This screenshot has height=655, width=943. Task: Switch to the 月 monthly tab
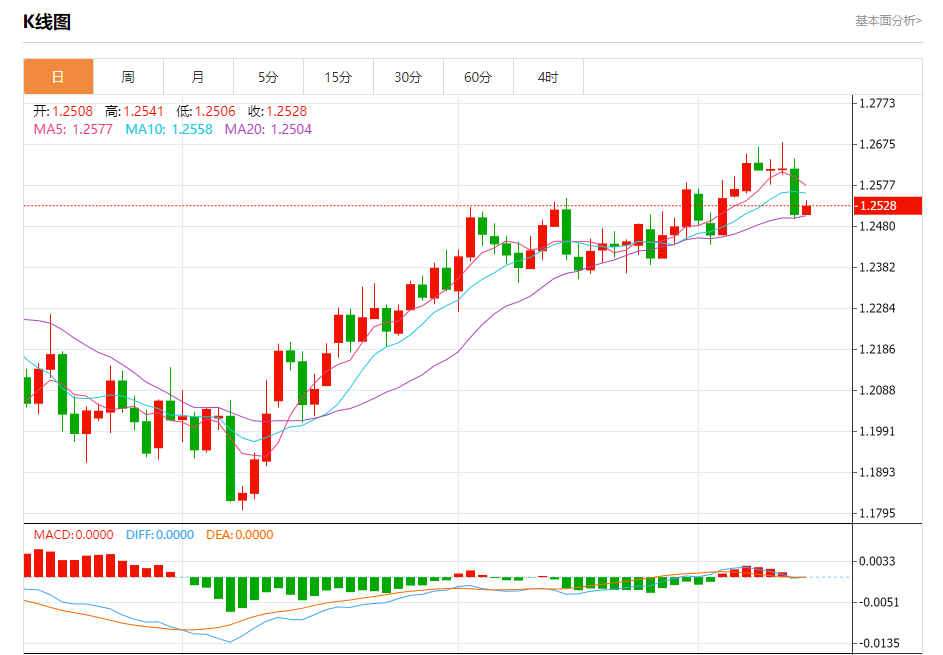click(x=198, y=76)
